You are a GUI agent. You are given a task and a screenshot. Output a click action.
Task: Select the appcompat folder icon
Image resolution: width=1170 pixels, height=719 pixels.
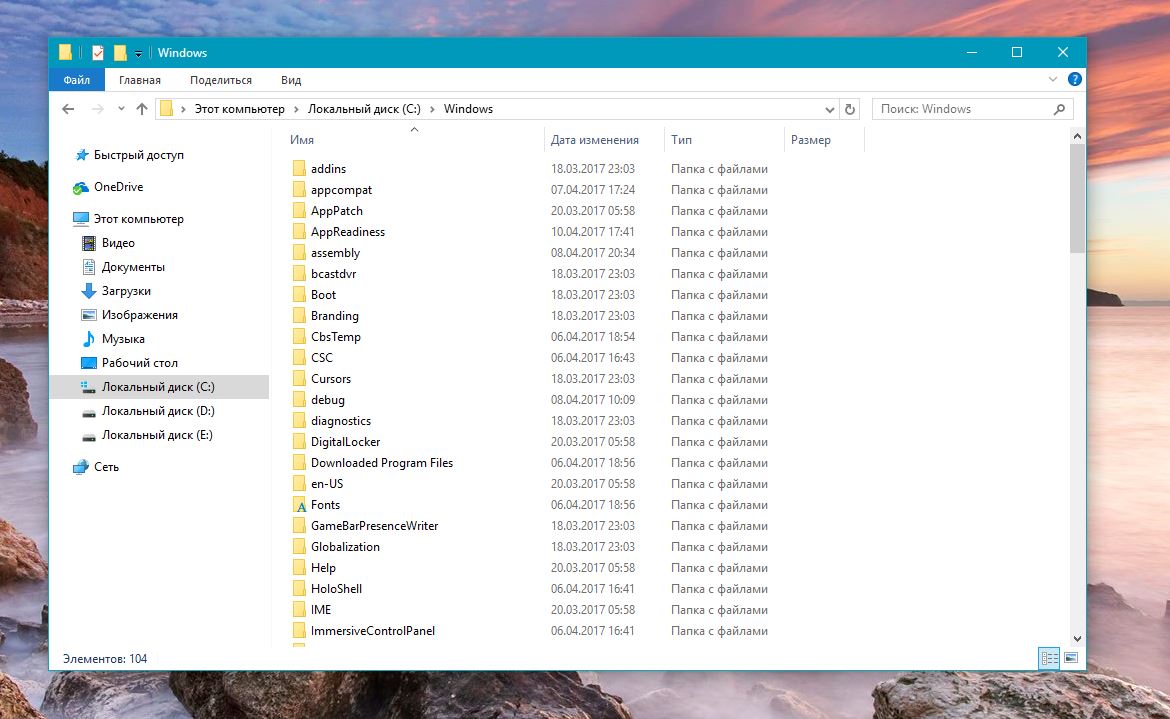click(299, 189)
